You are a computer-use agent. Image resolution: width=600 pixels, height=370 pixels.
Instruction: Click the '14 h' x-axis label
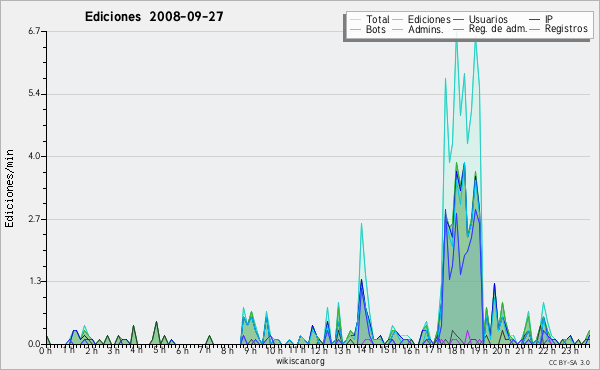(x=364, y=350)
